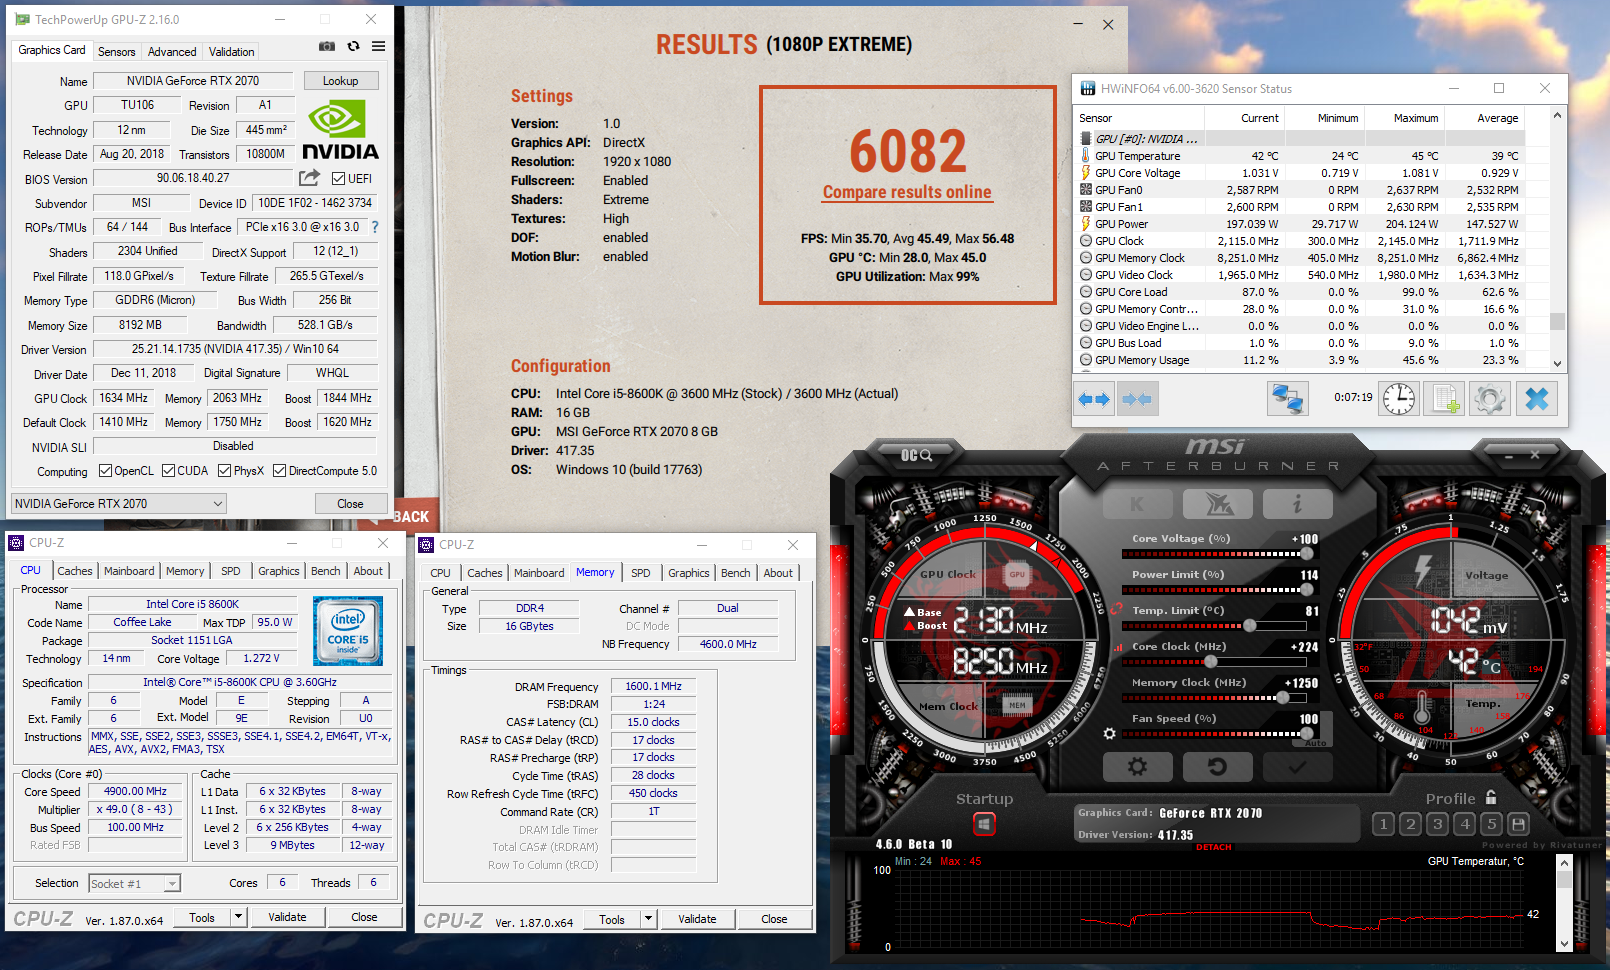1610x970 pixels.
Task: Toggle the DirectCompute 5.0 checkbox
Action: point(279,471)
